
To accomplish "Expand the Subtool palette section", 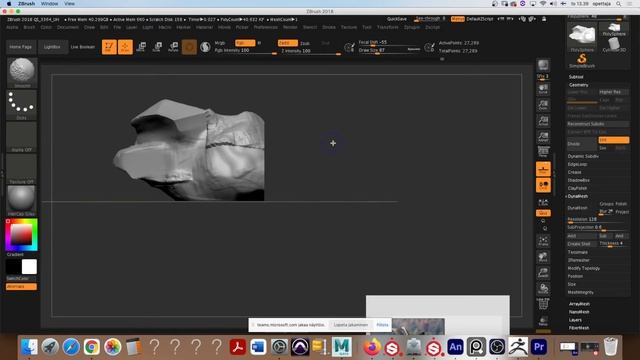I will pyautogui.click(x=576, y=77).
